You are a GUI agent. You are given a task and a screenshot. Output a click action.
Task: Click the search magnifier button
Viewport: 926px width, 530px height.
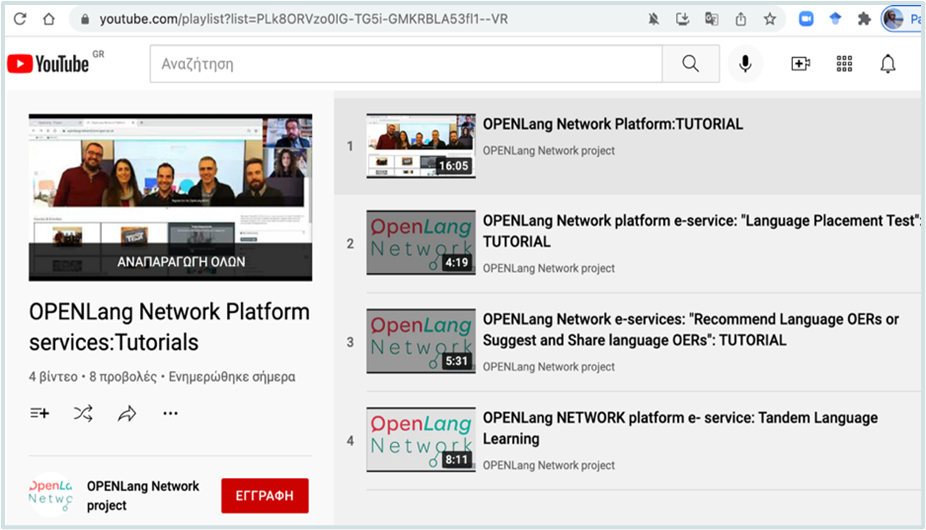pyautogui.click(x=690, y=64)
